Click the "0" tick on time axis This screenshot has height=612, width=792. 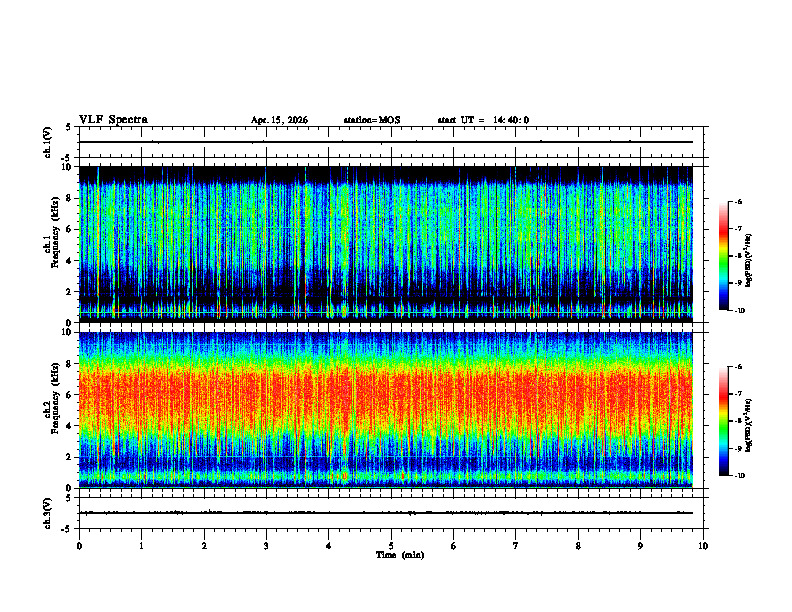click(x=79, y=546)
